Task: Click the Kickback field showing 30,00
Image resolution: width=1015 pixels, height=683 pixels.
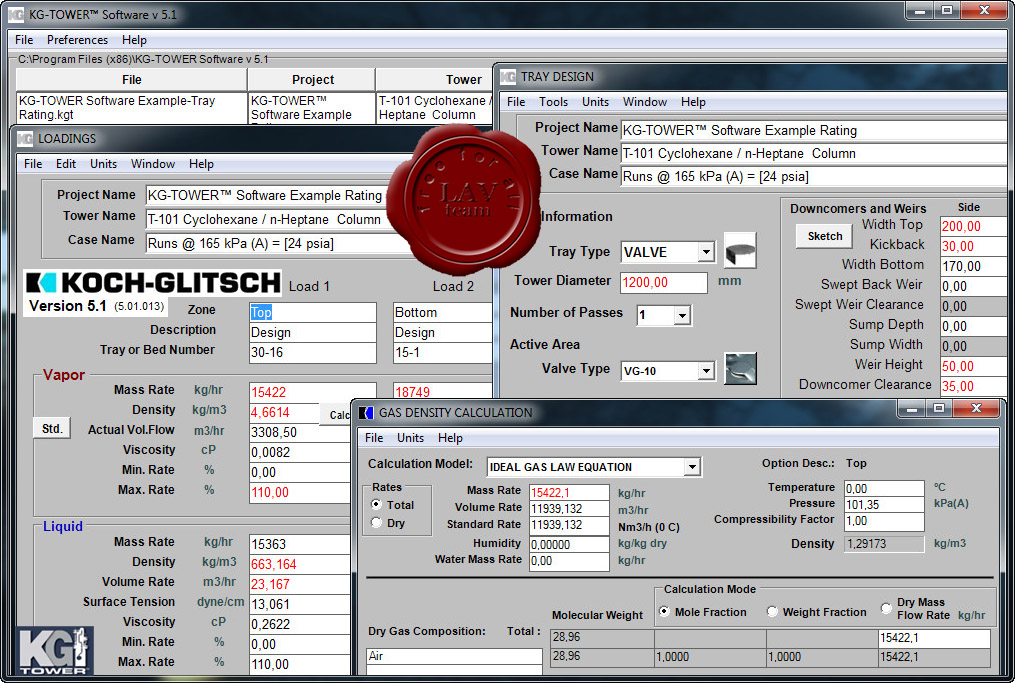Action: coord(976,246)
